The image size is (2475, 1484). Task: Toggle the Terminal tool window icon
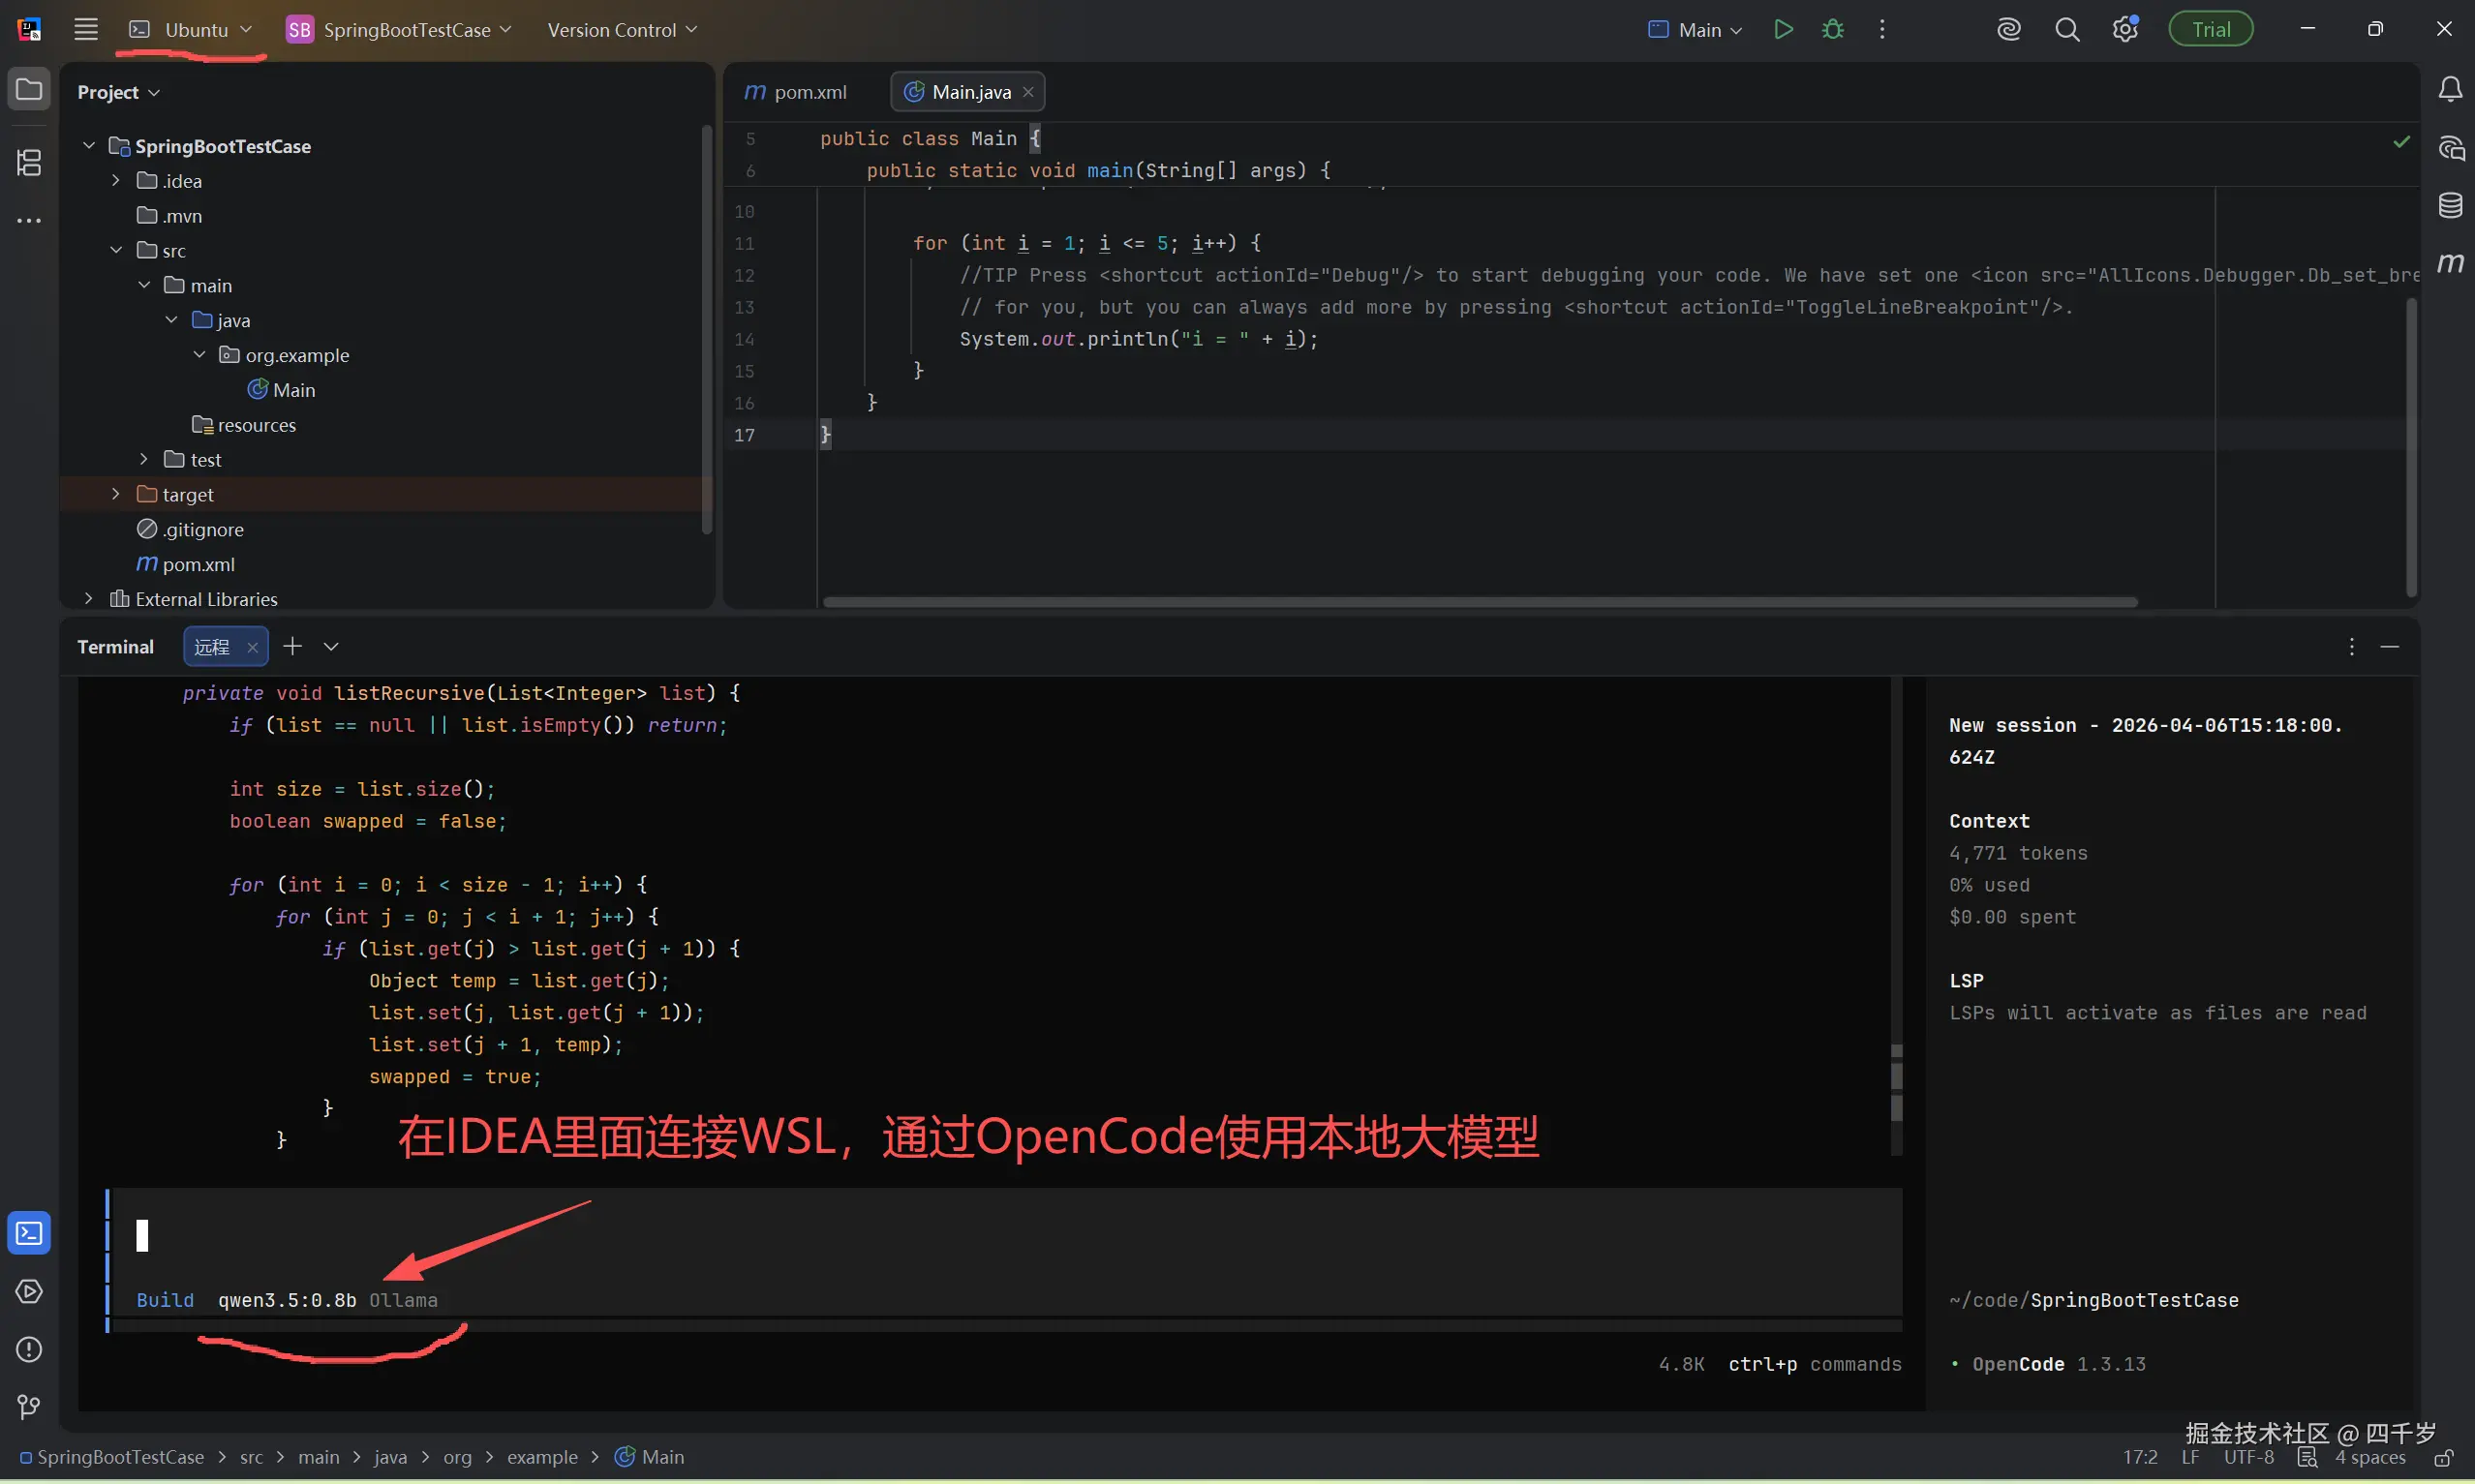[29, 1233]
